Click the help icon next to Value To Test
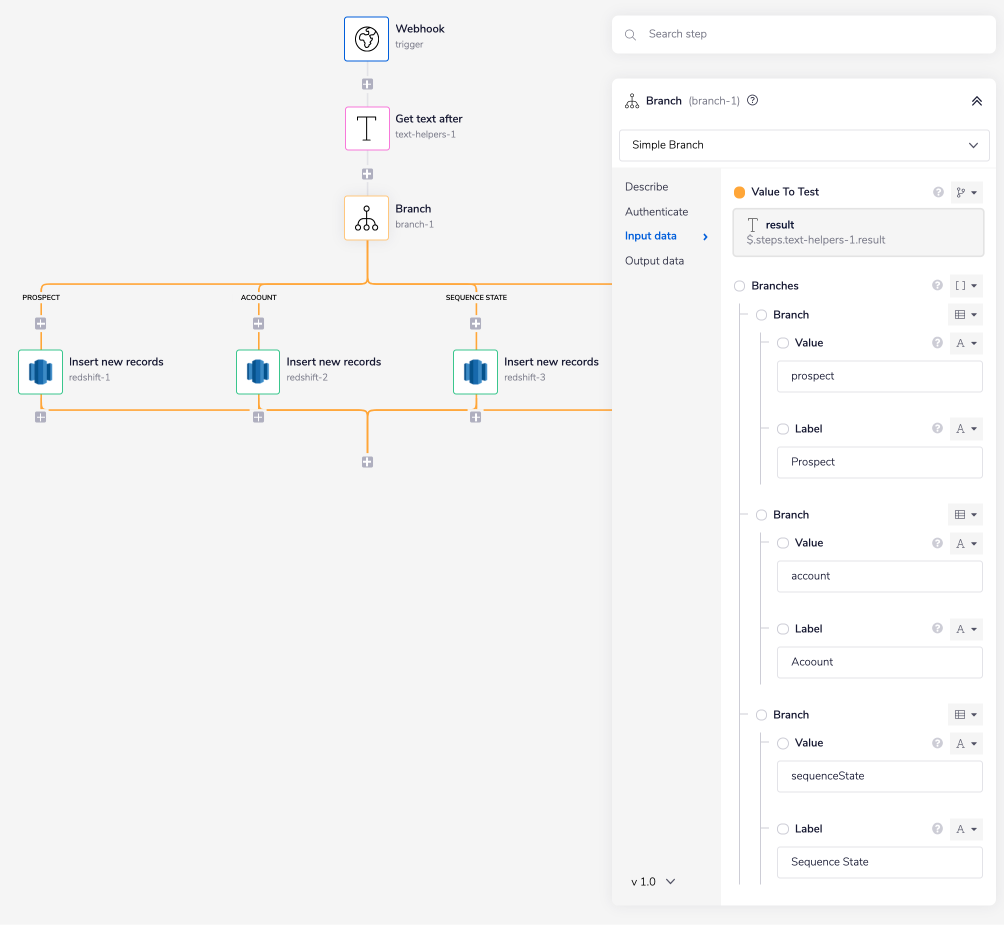1004x925 pixels. [x=937, y=192]
